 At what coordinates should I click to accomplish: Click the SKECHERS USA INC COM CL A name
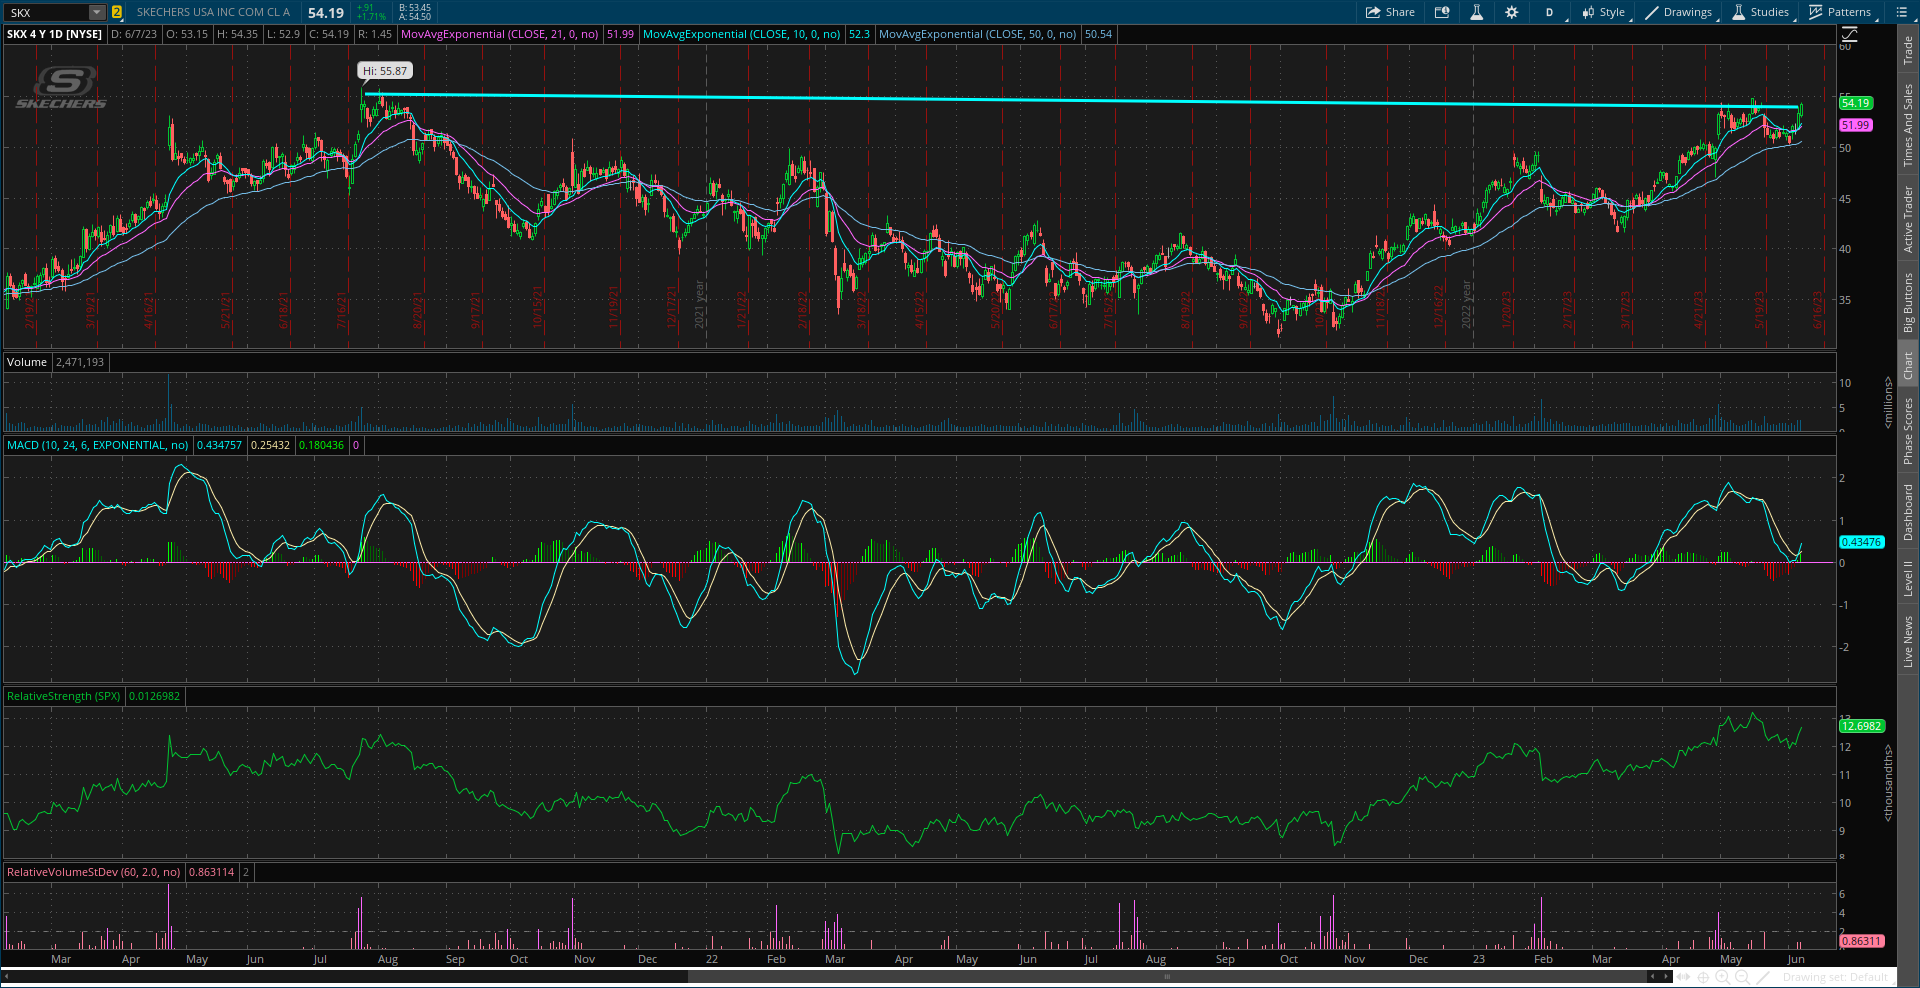(x=213, y=12)
